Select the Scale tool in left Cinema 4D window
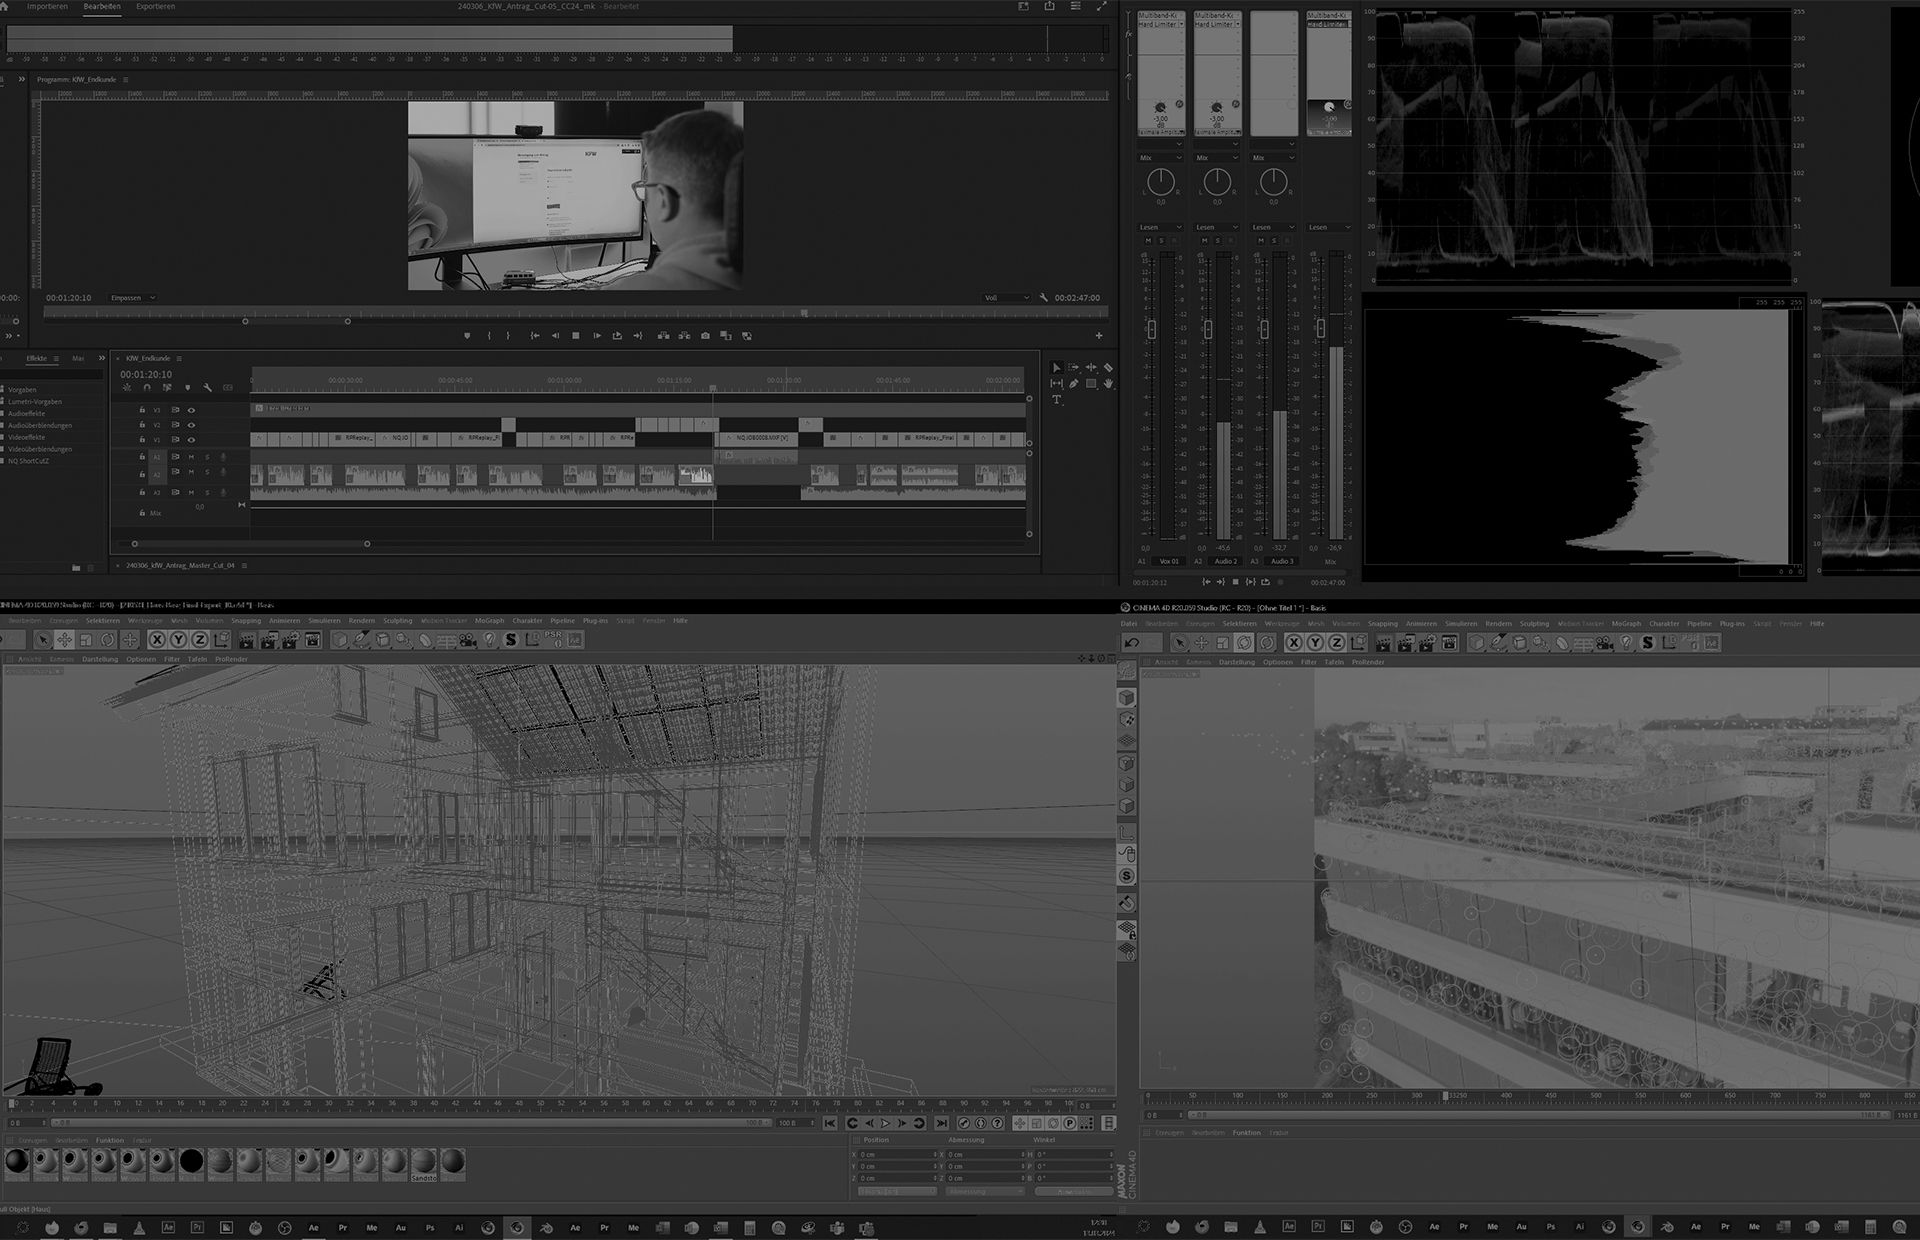This screenshot has width=1920, height=1240. [86, 640]
